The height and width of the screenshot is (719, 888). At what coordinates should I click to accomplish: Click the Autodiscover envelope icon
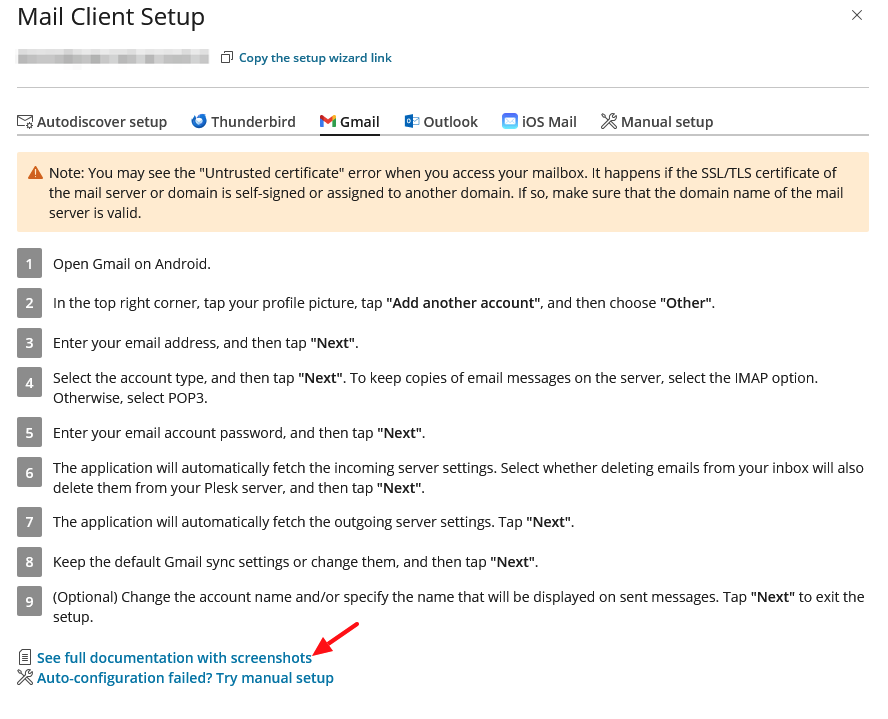point(25,122)
